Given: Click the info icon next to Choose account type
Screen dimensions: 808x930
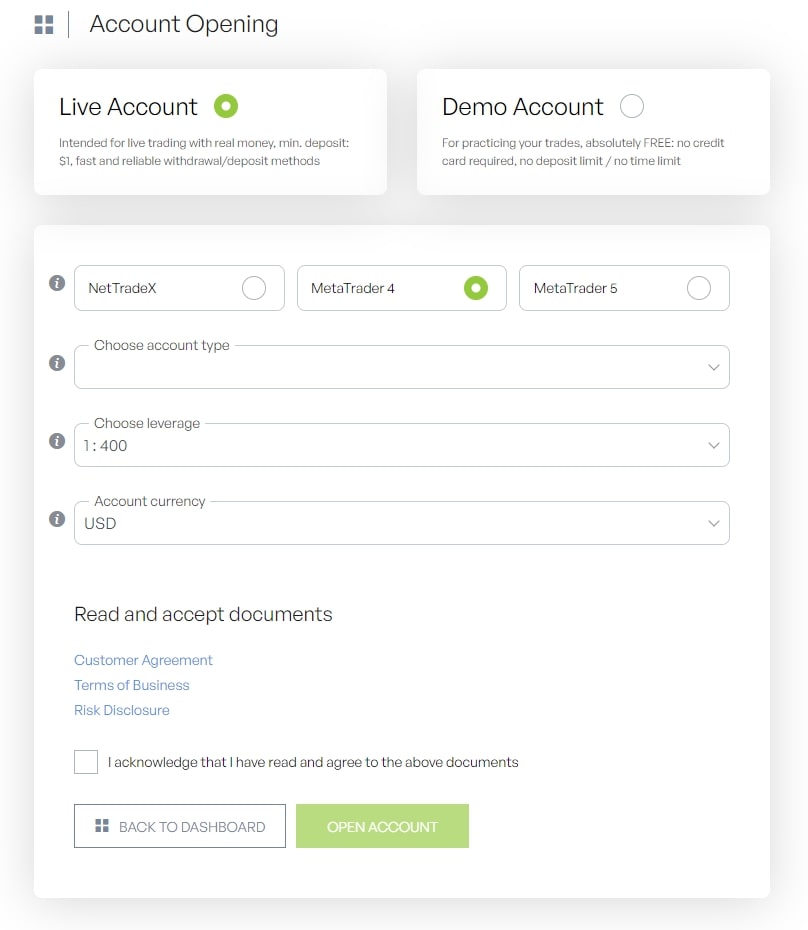Looking at the screenshot, I should click(57, 363).
